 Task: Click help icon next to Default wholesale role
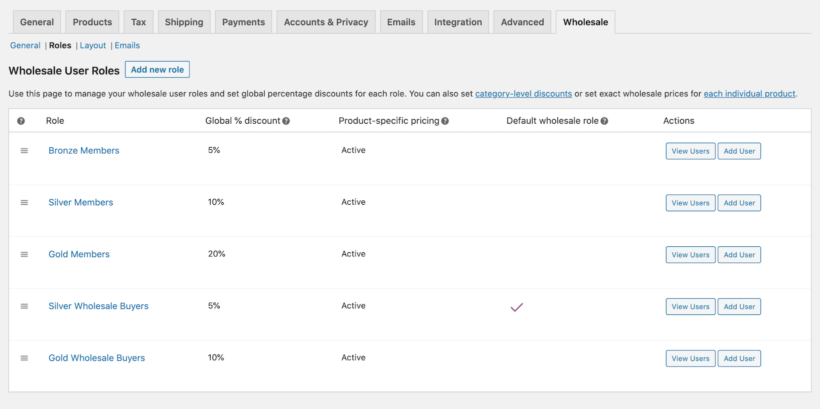(x=604, y=121)
